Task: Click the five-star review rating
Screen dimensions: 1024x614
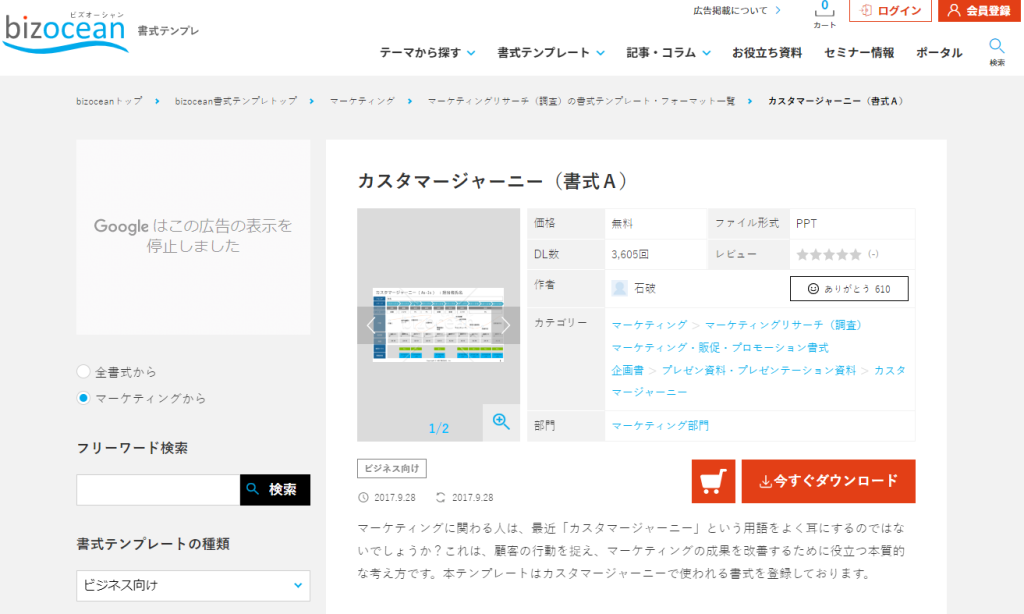Action: click(828, 255)
